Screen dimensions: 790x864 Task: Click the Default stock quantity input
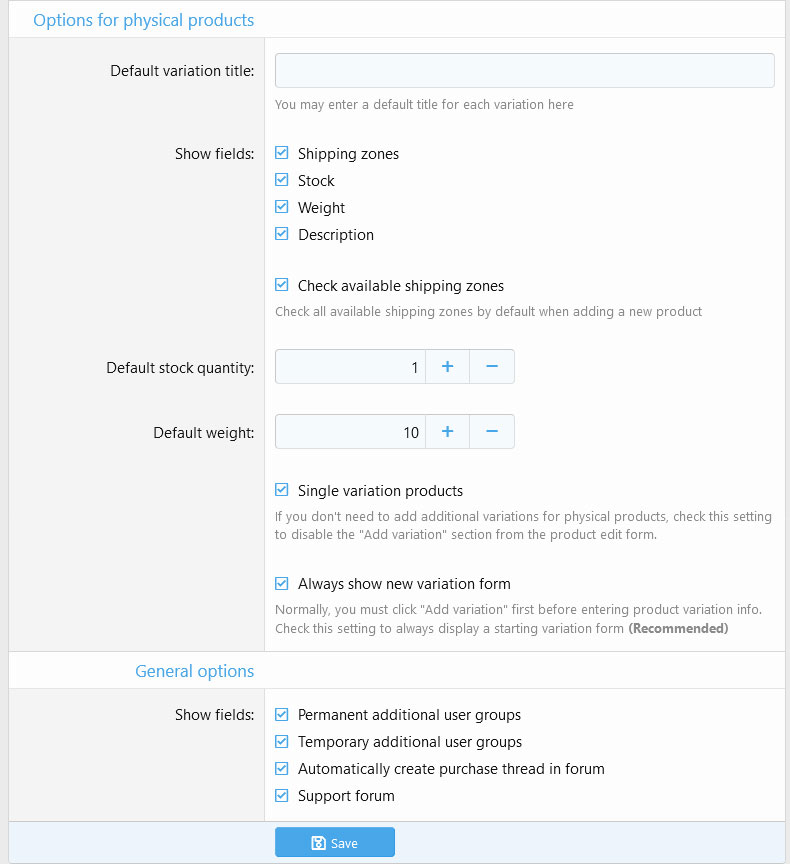pyautogui.click(x=350, y=367)
